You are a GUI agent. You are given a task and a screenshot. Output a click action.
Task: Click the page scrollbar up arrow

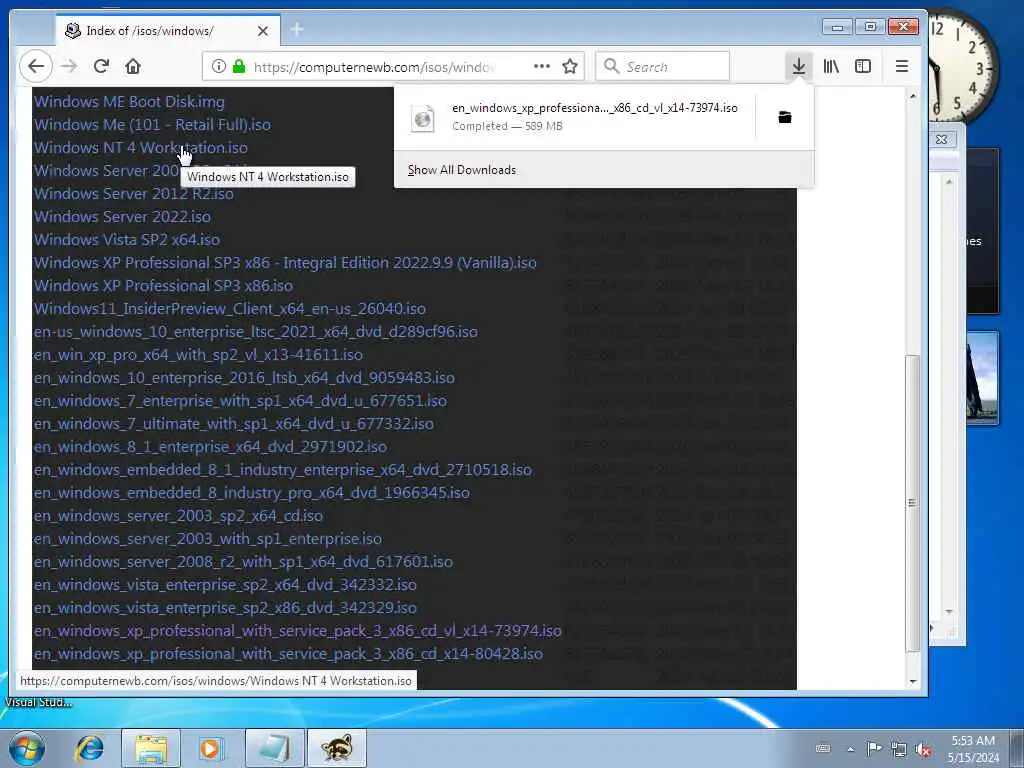912,96
